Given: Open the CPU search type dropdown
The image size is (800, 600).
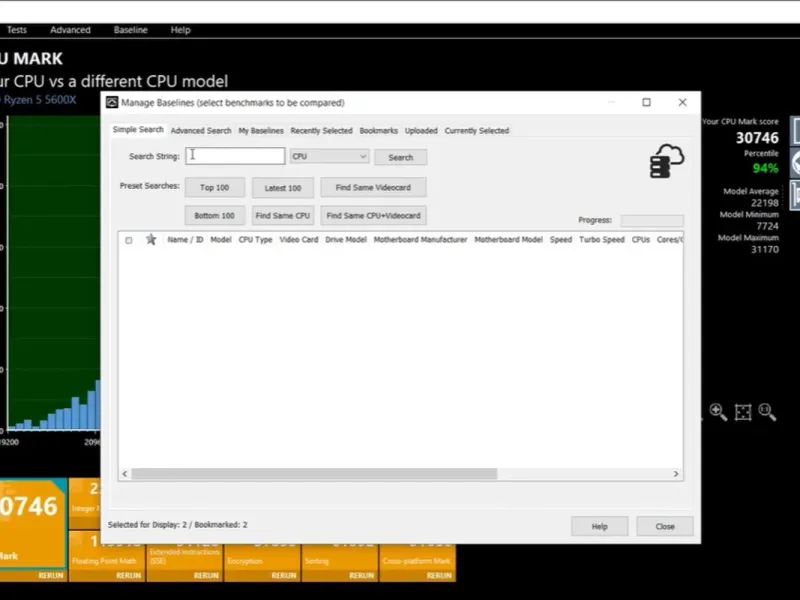Looking at the screenshot, I should click(x=329, y=156).
